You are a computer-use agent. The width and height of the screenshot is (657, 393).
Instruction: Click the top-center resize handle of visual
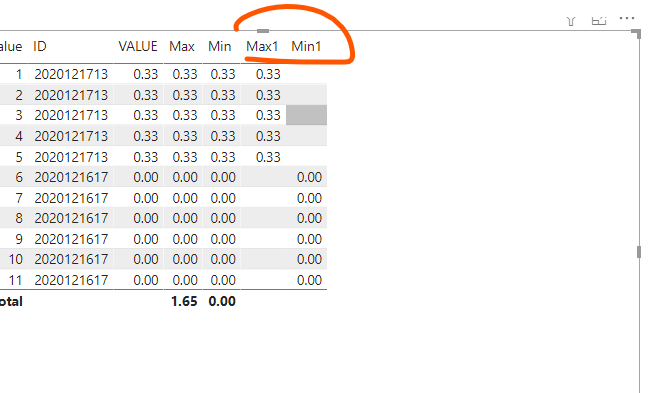263,31
